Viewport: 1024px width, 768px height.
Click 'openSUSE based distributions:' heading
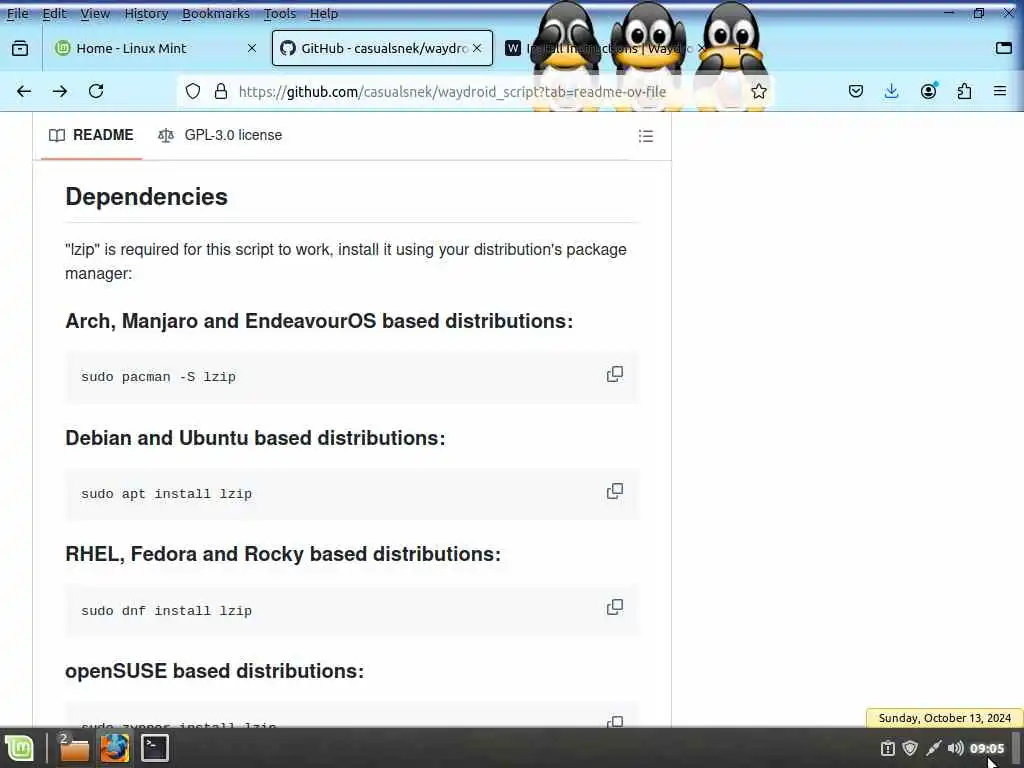click(x=214, y=671)
